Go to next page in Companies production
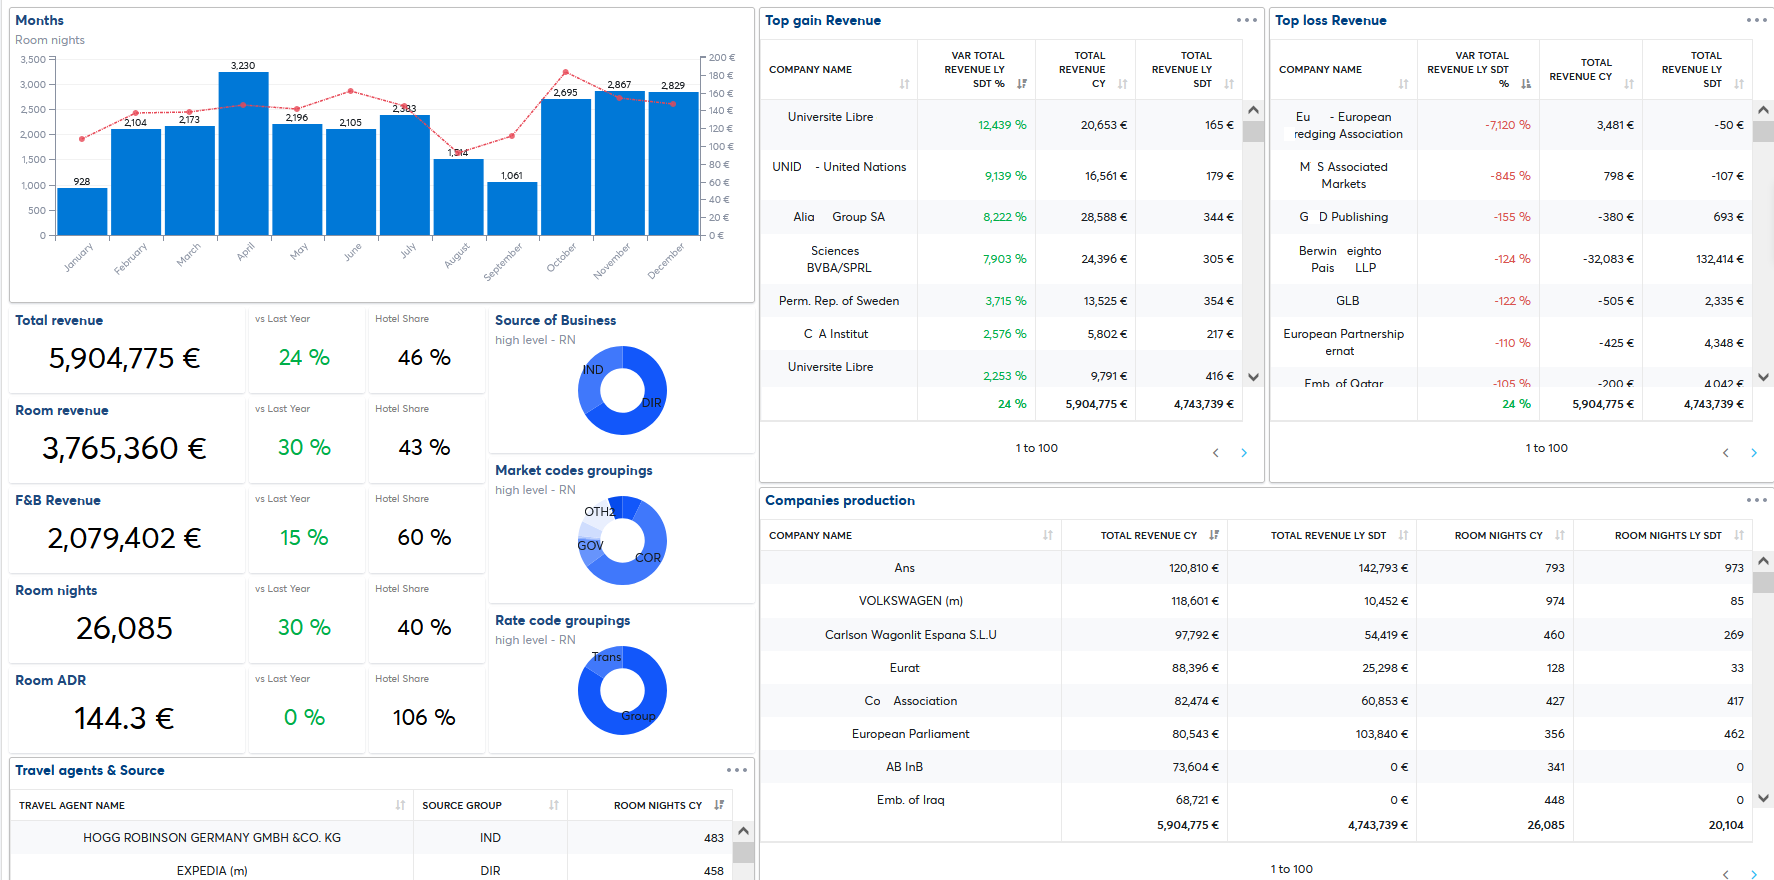 1753,874
